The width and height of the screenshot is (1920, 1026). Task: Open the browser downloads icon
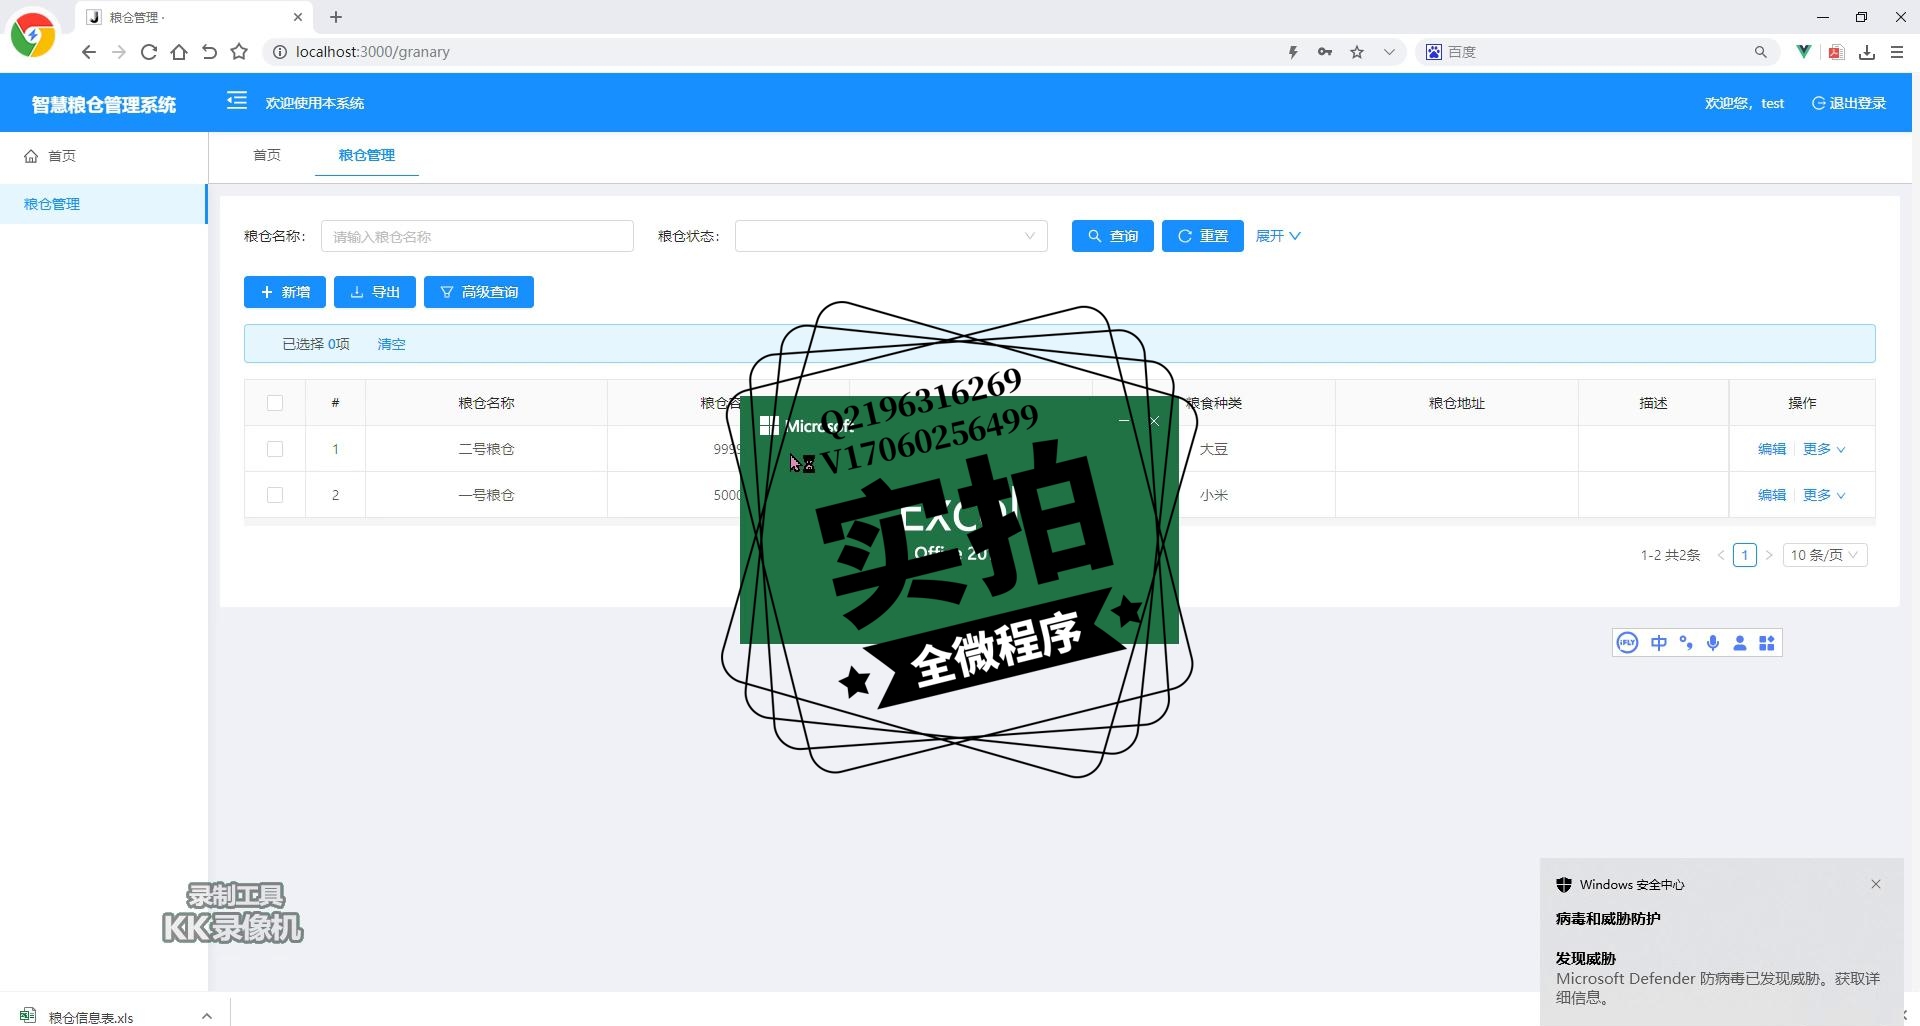point(1867,52)
